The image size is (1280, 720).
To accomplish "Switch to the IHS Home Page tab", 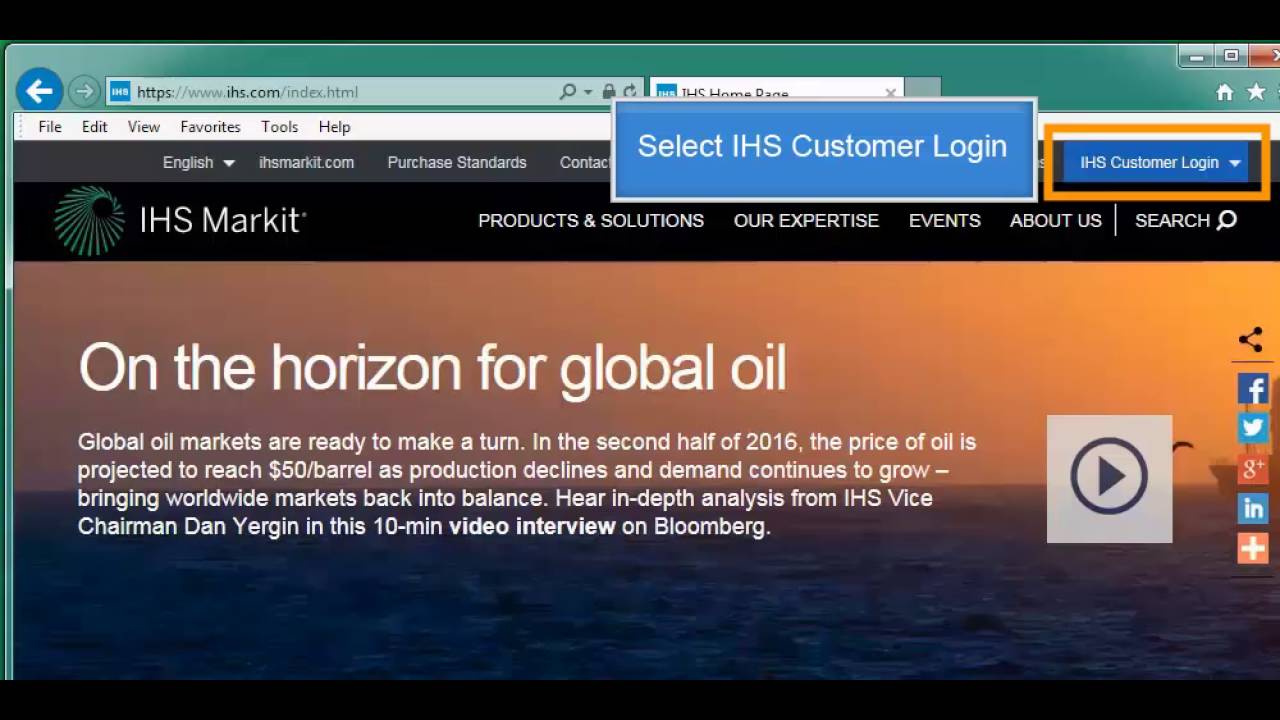I will click(x=776, y=91).
